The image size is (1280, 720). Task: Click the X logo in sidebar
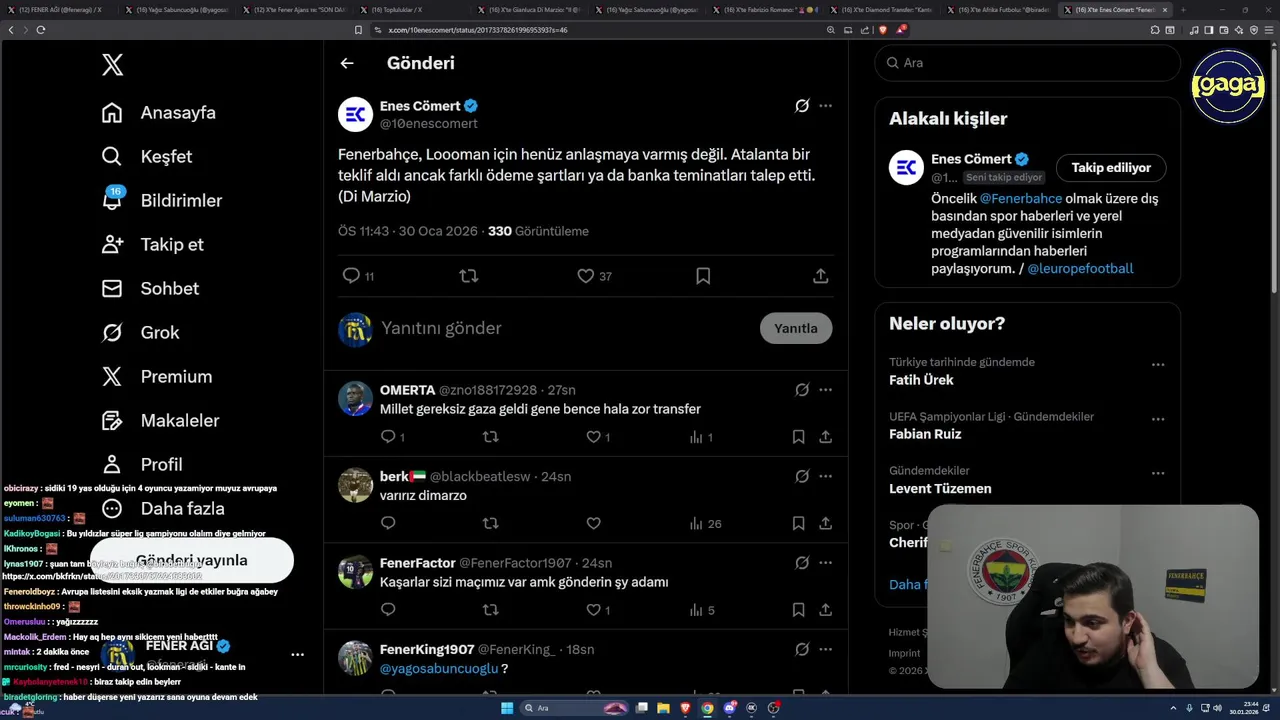pos(113,65)
